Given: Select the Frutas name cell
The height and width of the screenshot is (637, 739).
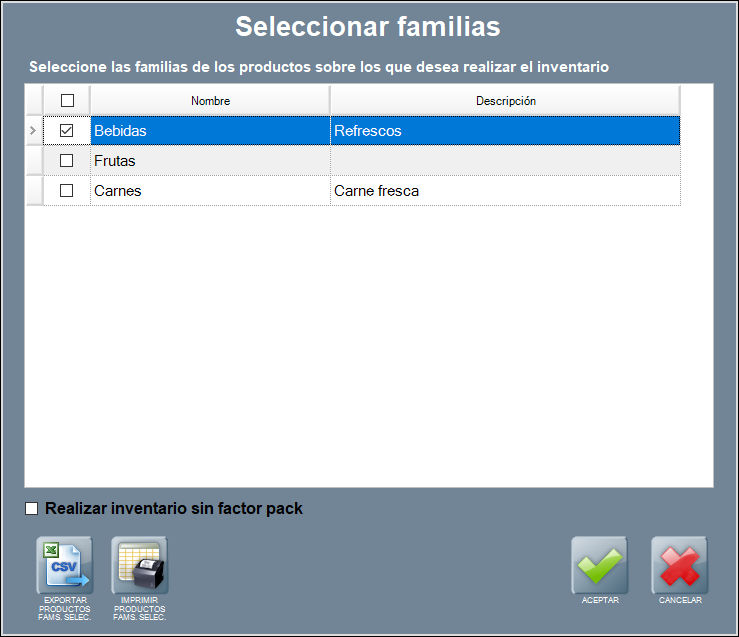Looking at the screenshot, I should (x=210, y=161).
